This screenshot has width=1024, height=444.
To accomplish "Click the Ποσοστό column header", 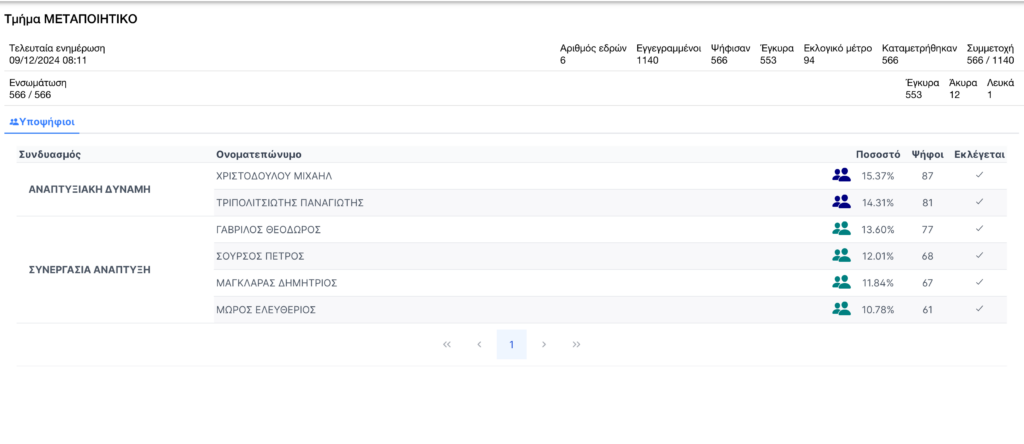I will tap(877, 155).
